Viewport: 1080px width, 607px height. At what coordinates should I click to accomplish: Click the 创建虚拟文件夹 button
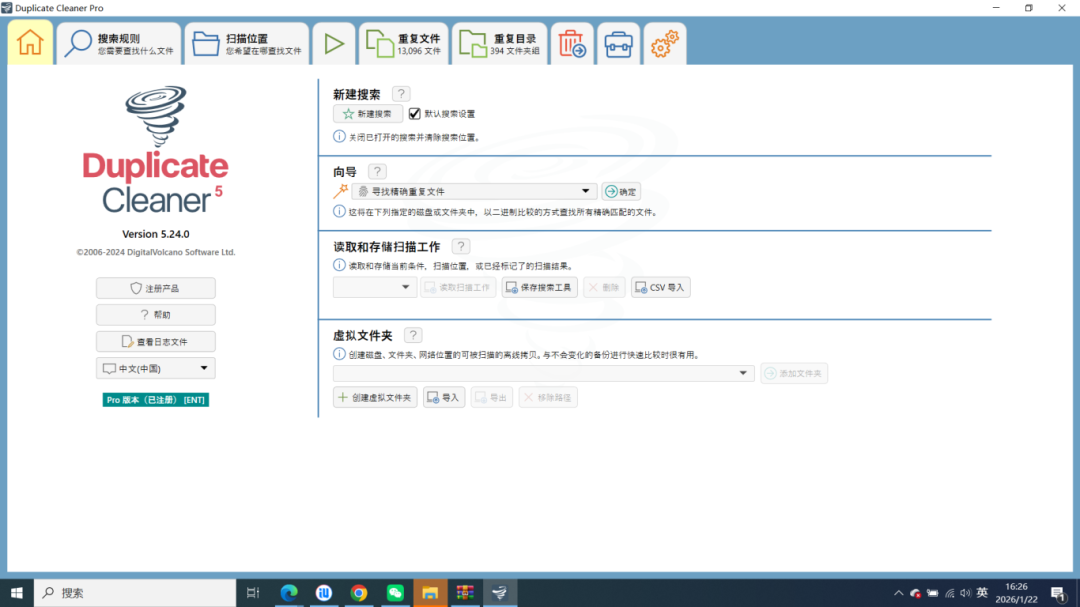click(x=375, y=398)
